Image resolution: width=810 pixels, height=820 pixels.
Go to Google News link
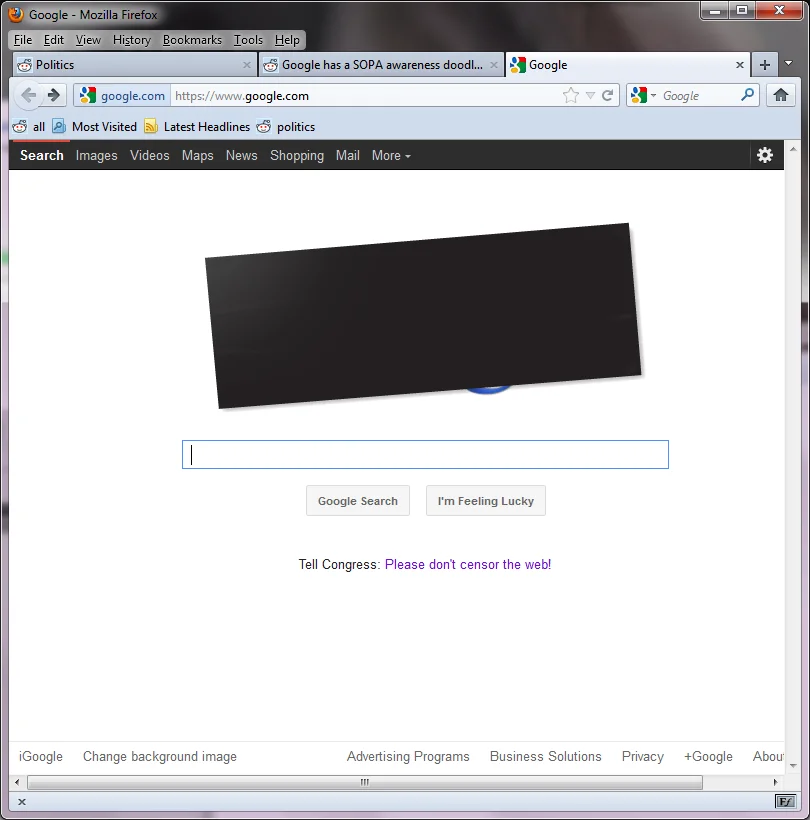(242, 155)
